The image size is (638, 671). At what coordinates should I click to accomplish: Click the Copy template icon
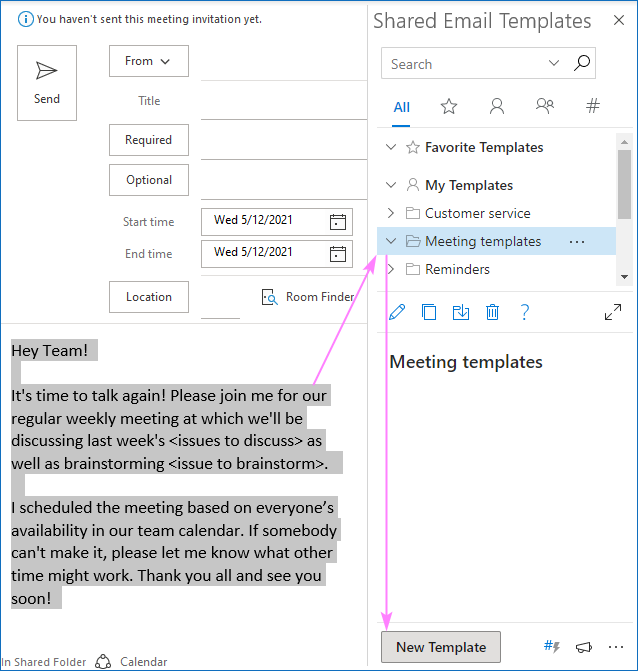tap(429, 312)
